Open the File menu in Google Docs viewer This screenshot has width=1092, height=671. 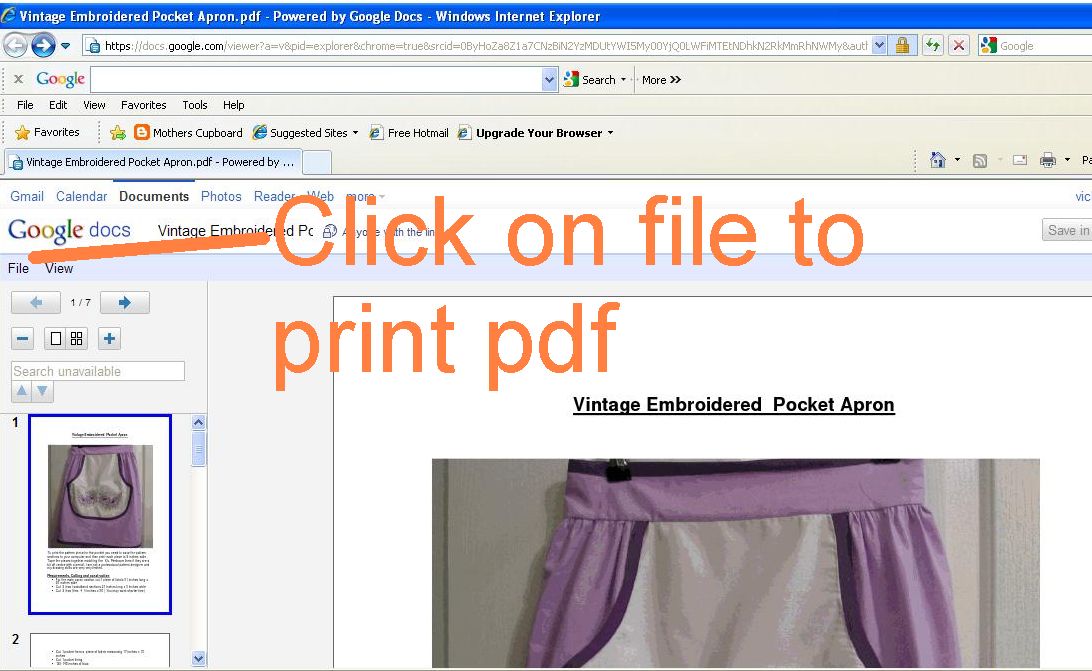point(17,268)
